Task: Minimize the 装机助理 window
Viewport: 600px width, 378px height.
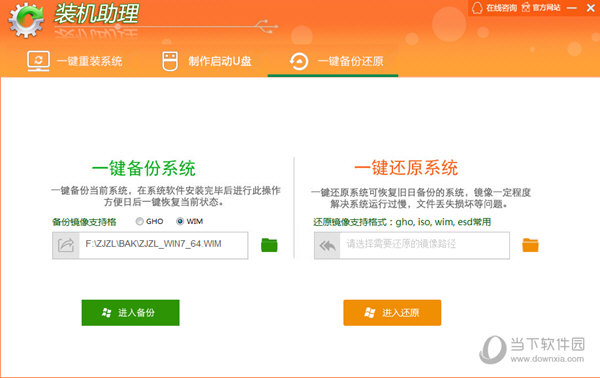Action: click(572, 8)
